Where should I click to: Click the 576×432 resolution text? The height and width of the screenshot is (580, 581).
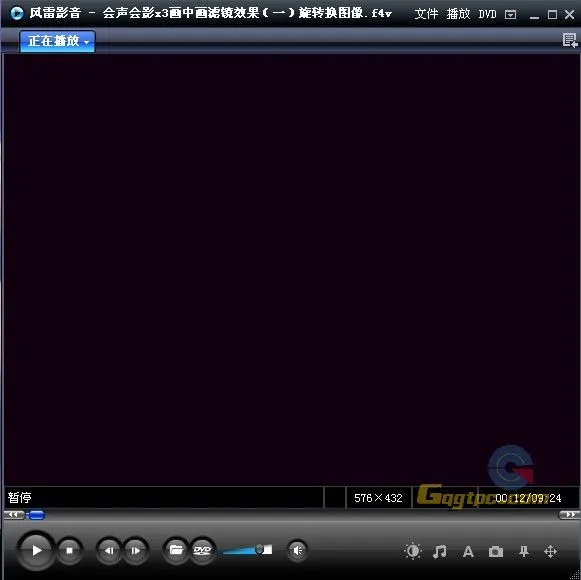pyautogui.click(x=378, y=498)
